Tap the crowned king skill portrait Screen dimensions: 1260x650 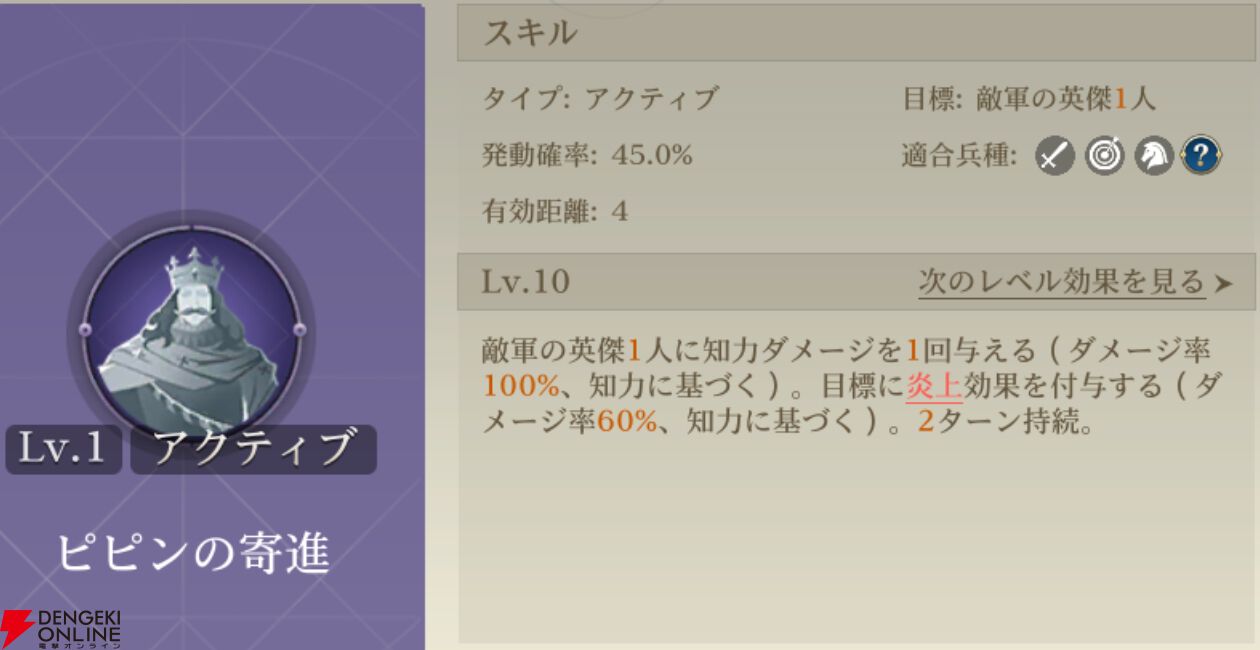(x=192, y=322)
